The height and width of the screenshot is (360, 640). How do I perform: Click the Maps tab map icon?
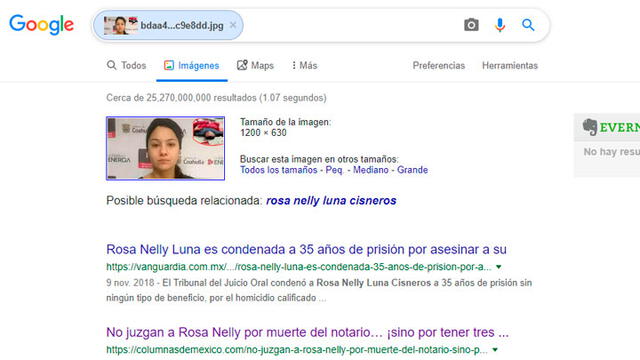242,65
